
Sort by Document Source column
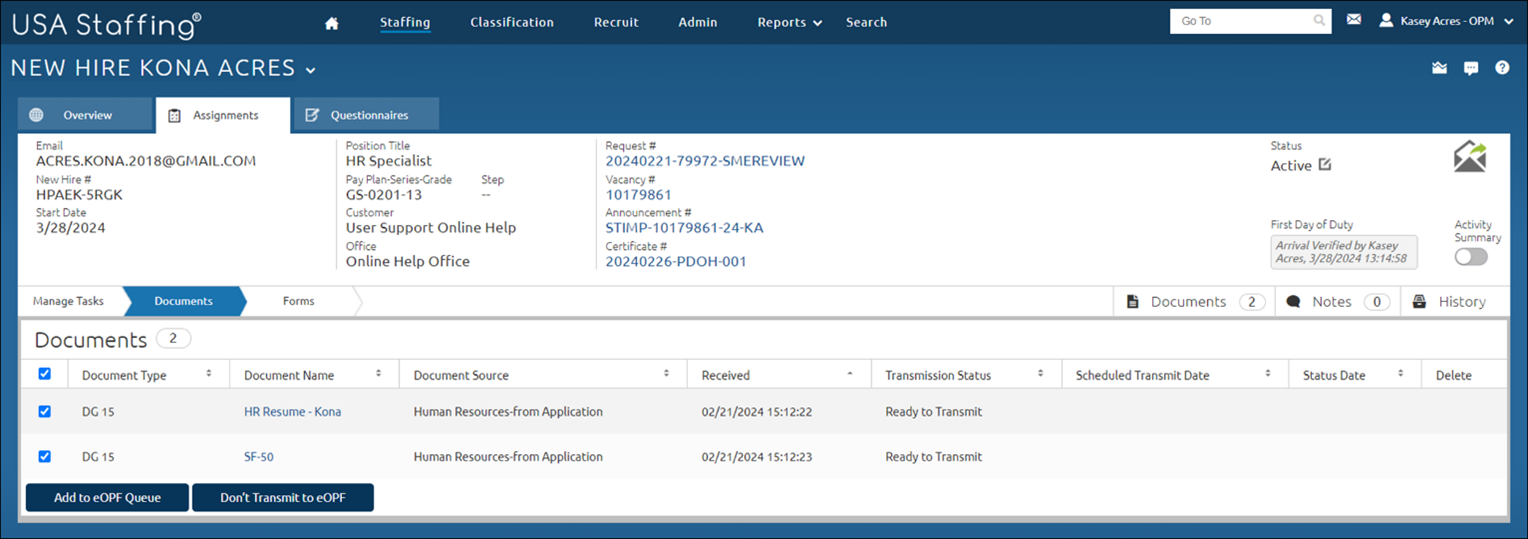[666, 374]
